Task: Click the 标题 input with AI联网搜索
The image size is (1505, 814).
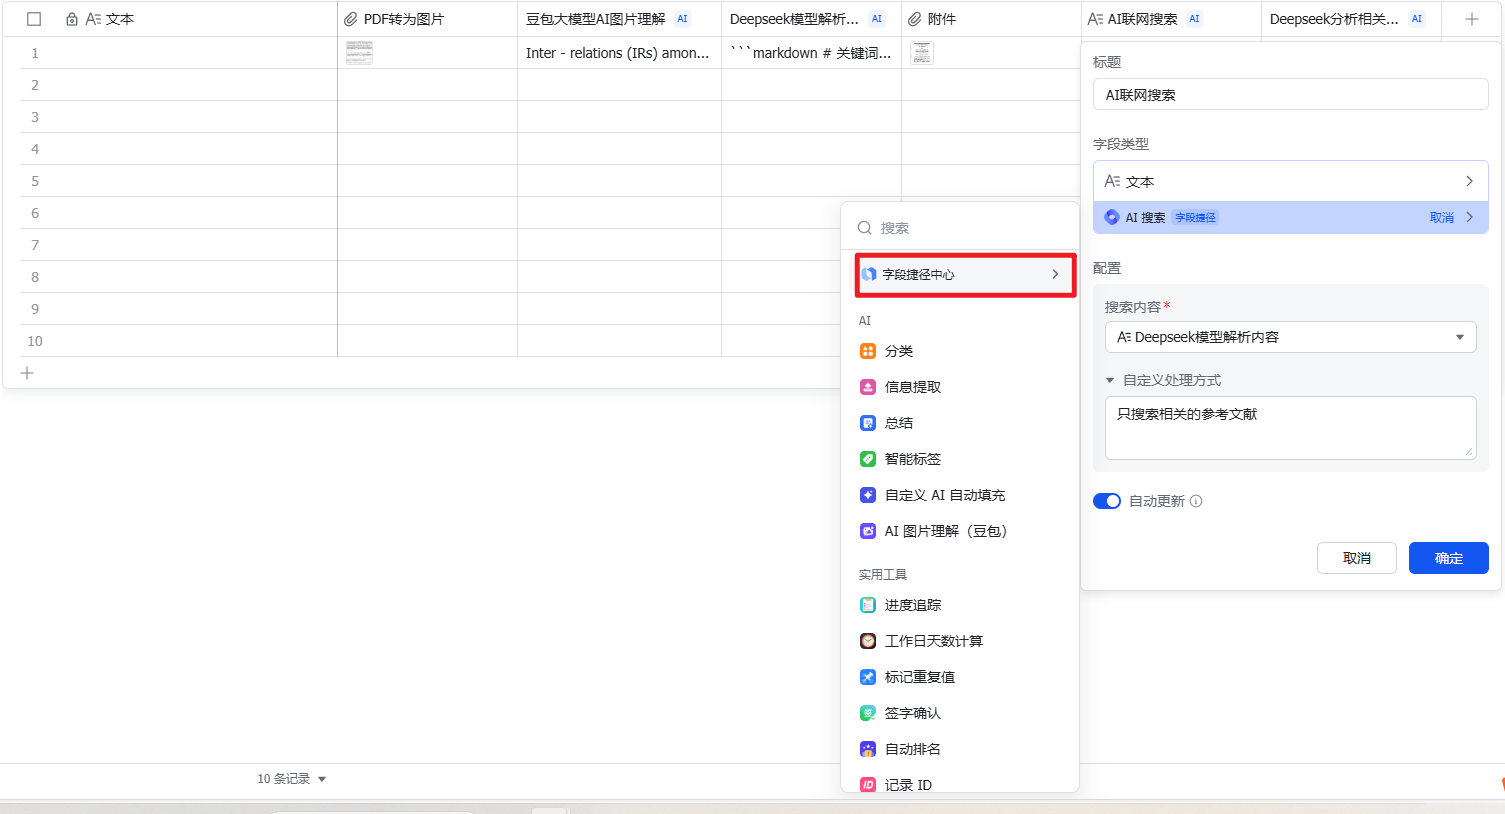Action: [x=1290, y=95]
